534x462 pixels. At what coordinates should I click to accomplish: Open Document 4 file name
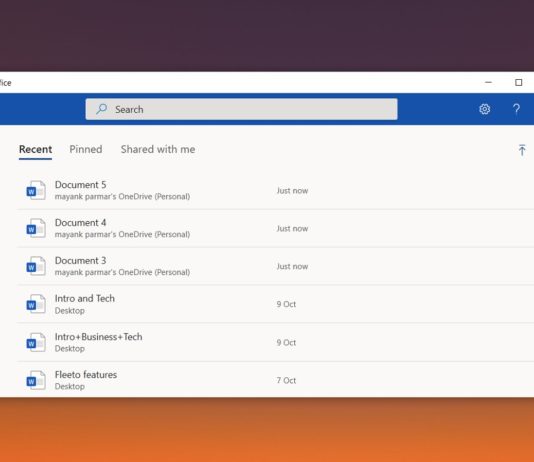click(x=80, y=222)
